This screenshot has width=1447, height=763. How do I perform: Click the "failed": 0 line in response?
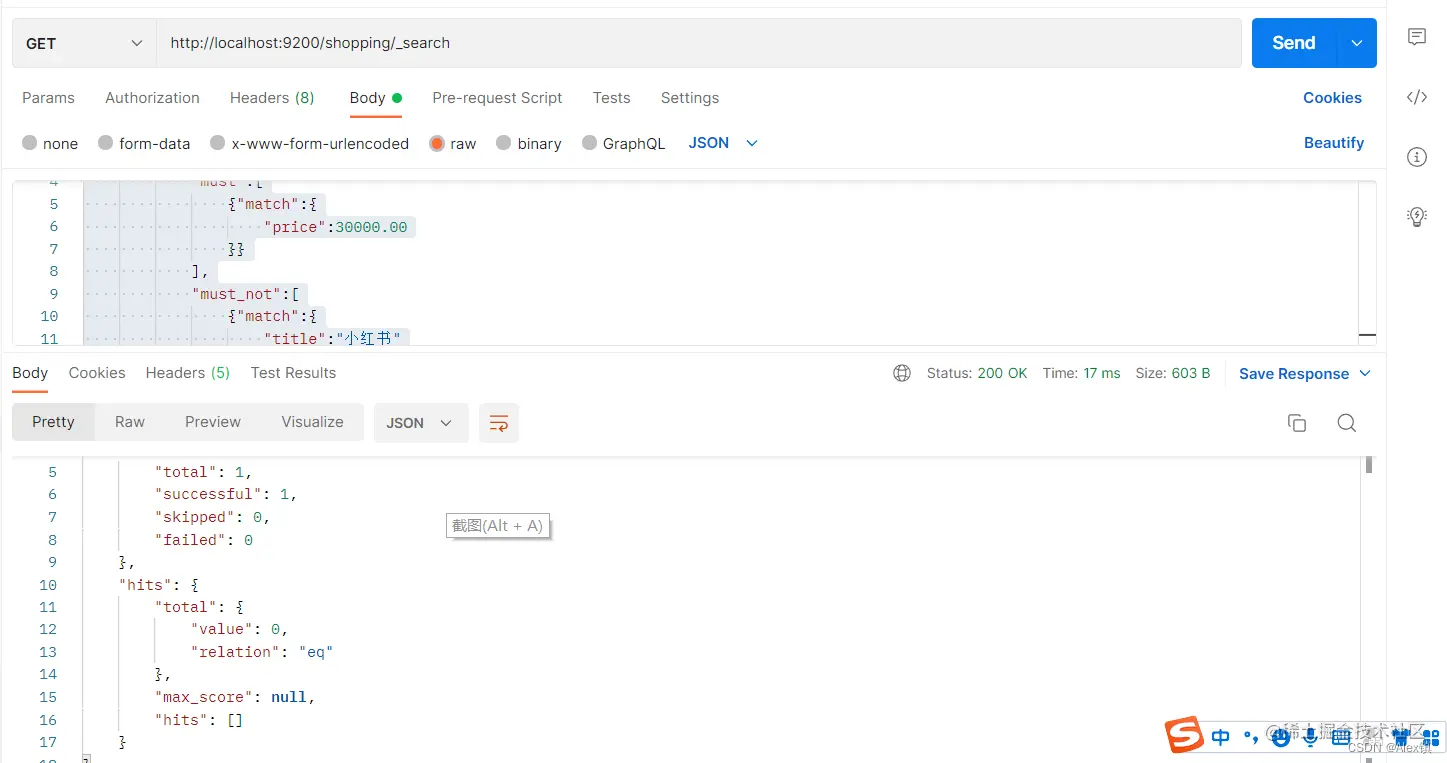click(x=204, y=540)
